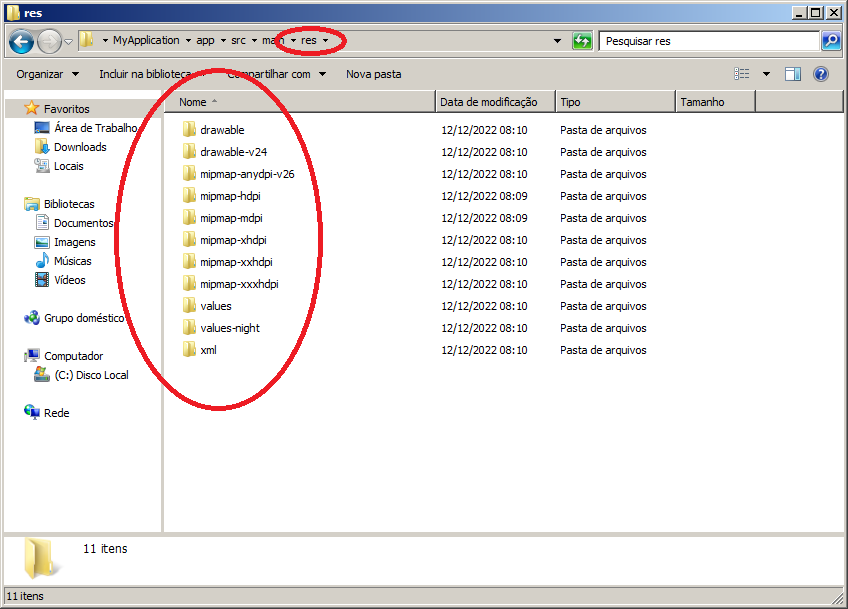Open Downloads in Favoritos
848x609 pixels.
[x=79, y=147]
